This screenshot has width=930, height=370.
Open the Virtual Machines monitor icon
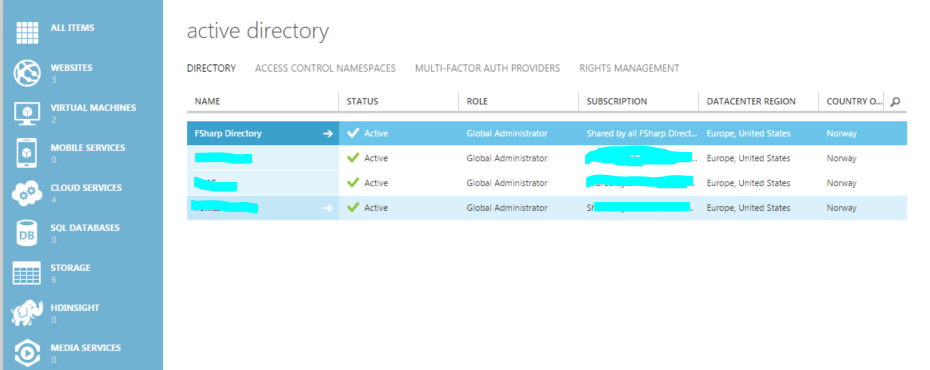coord(27,113)
